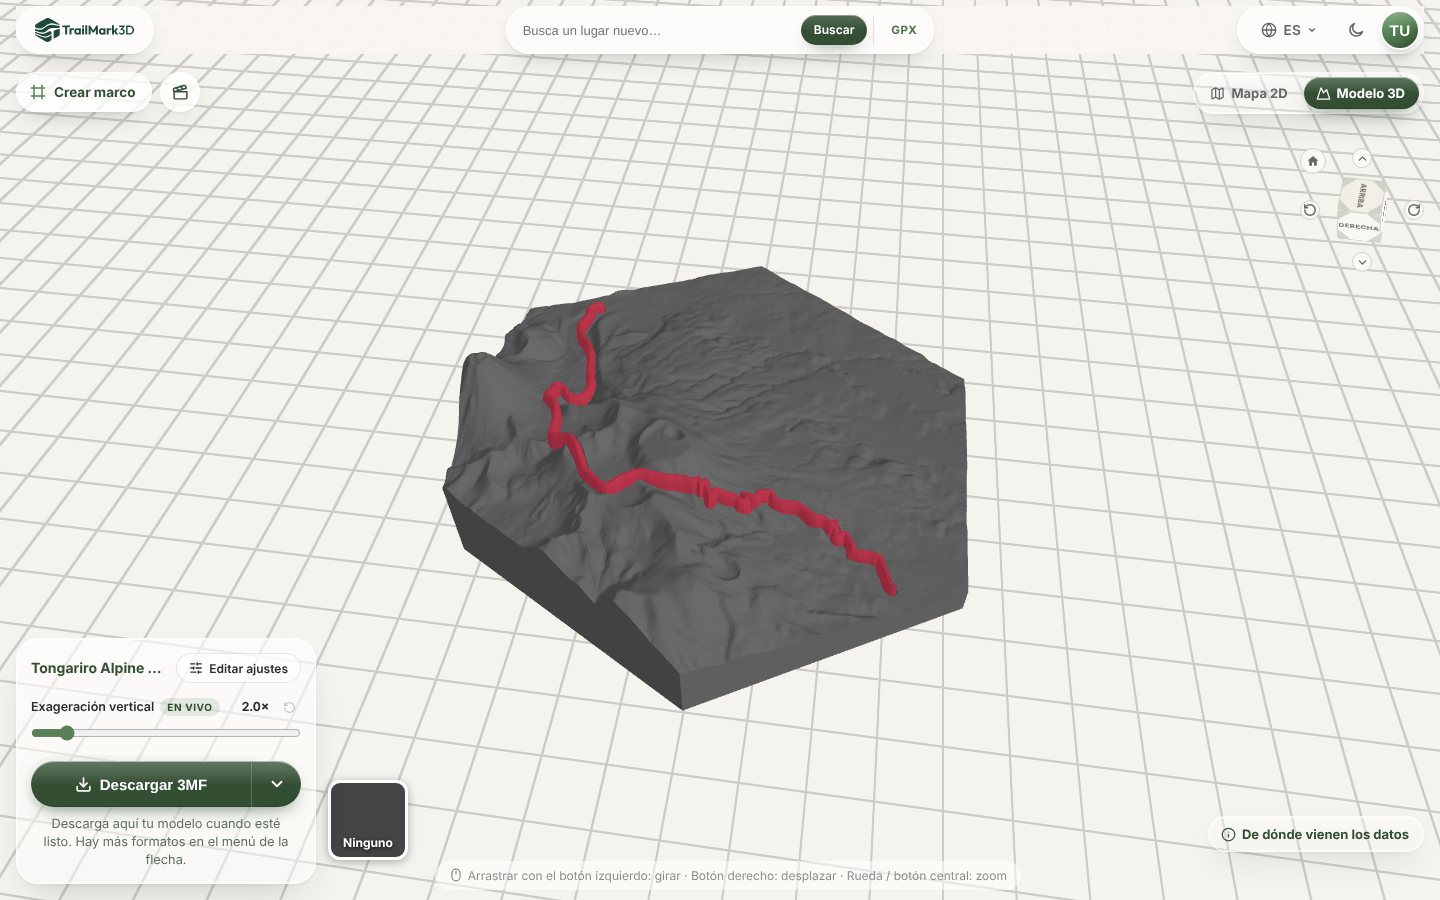Switch to the Mapa 2D tab

pyautogui.click(x=1249, y=93)
